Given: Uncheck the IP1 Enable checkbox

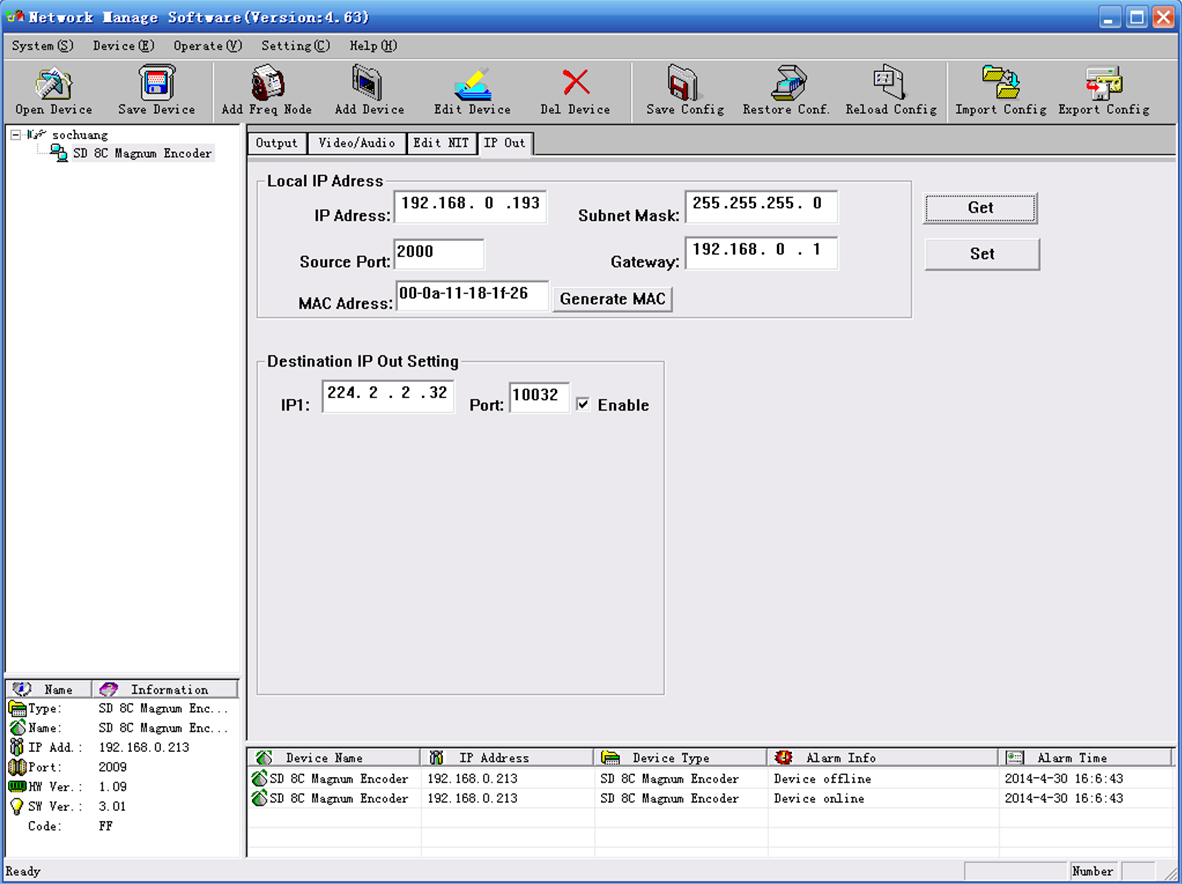Looking at the screenshot, I should pyautogui.click(x=583, y=405).
